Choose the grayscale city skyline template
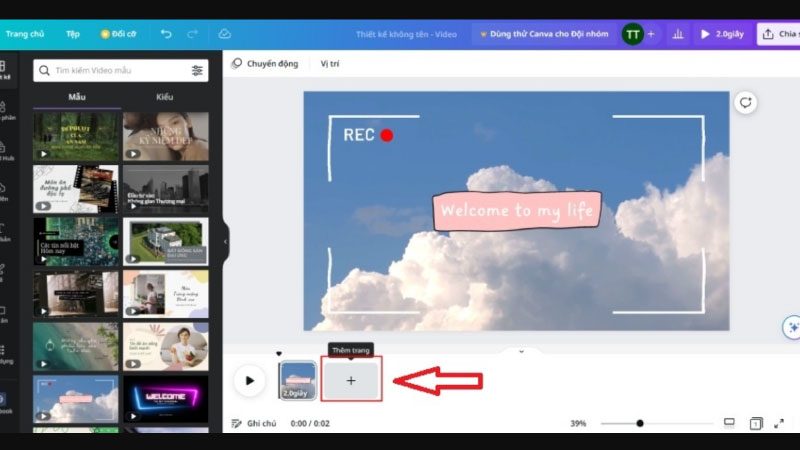The image size is (800, 450). click(x=165, y=189)
